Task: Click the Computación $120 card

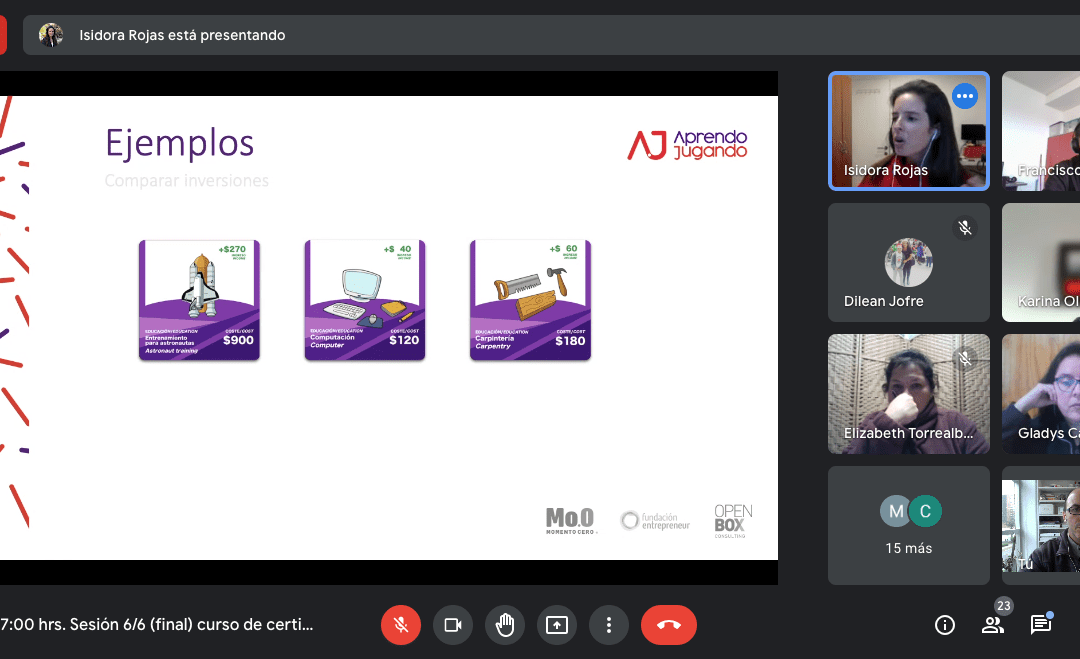Action: point(365,300)
